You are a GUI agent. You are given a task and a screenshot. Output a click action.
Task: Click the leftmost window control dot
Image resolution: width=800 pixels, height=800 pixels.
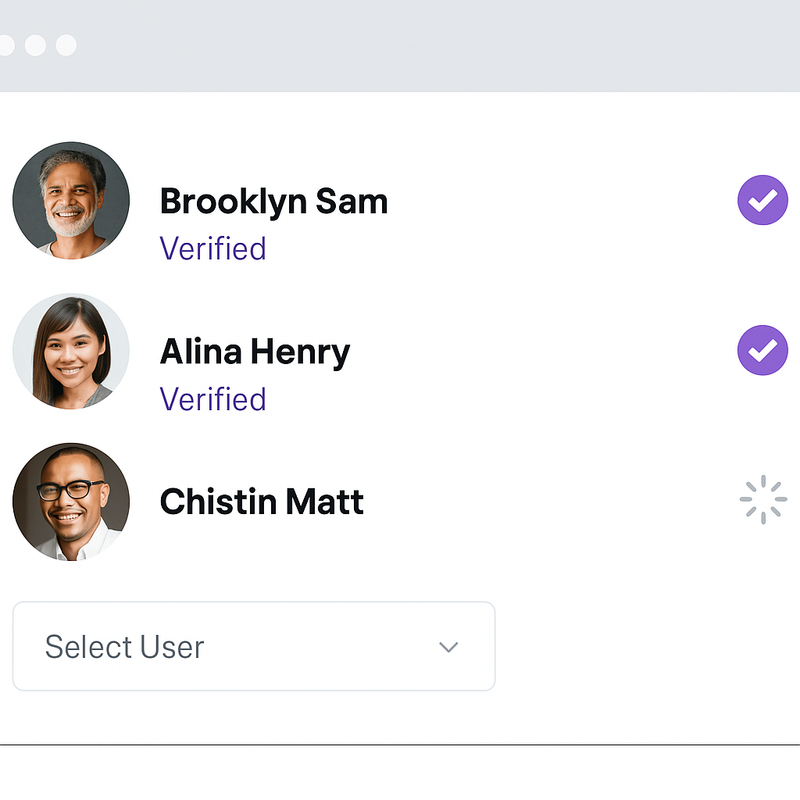coord(6,45)
